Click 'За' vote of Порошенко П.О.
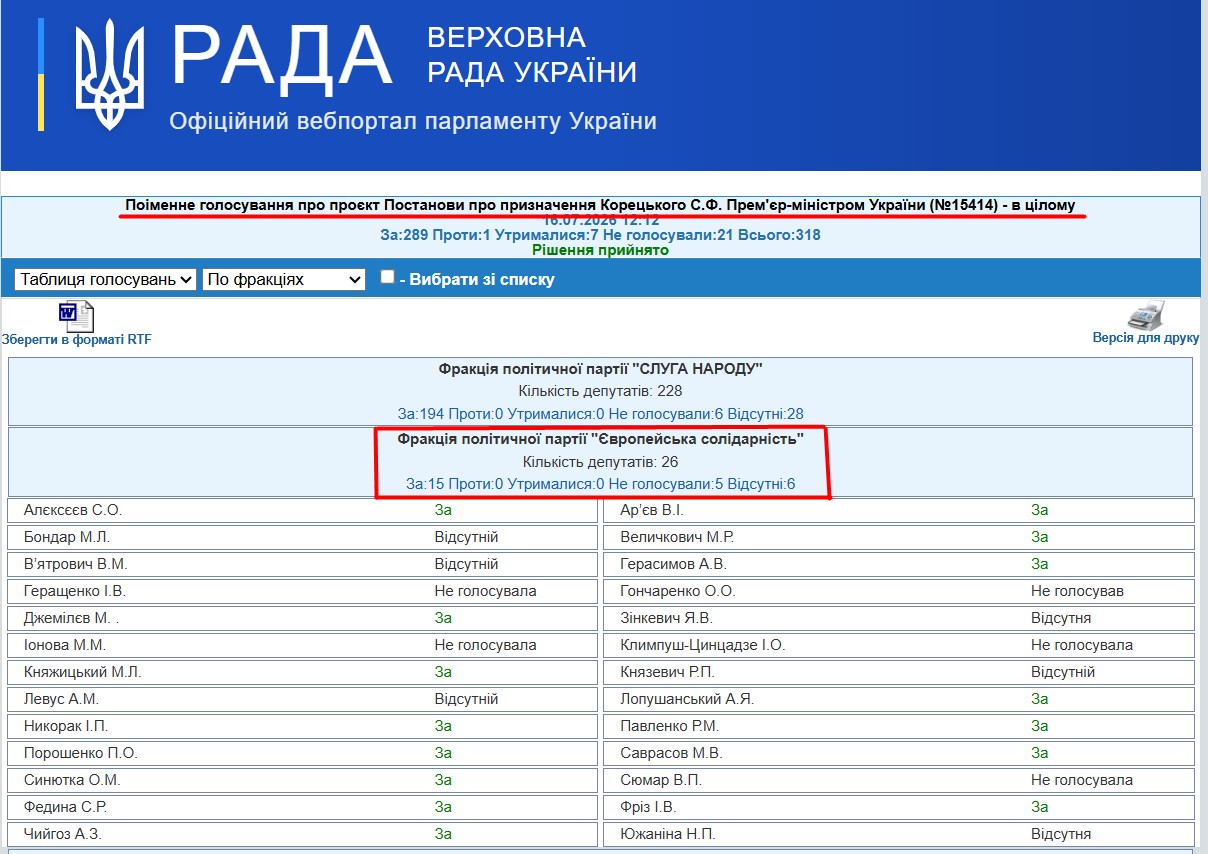1208x854 pixels. [x=443, y=753]
